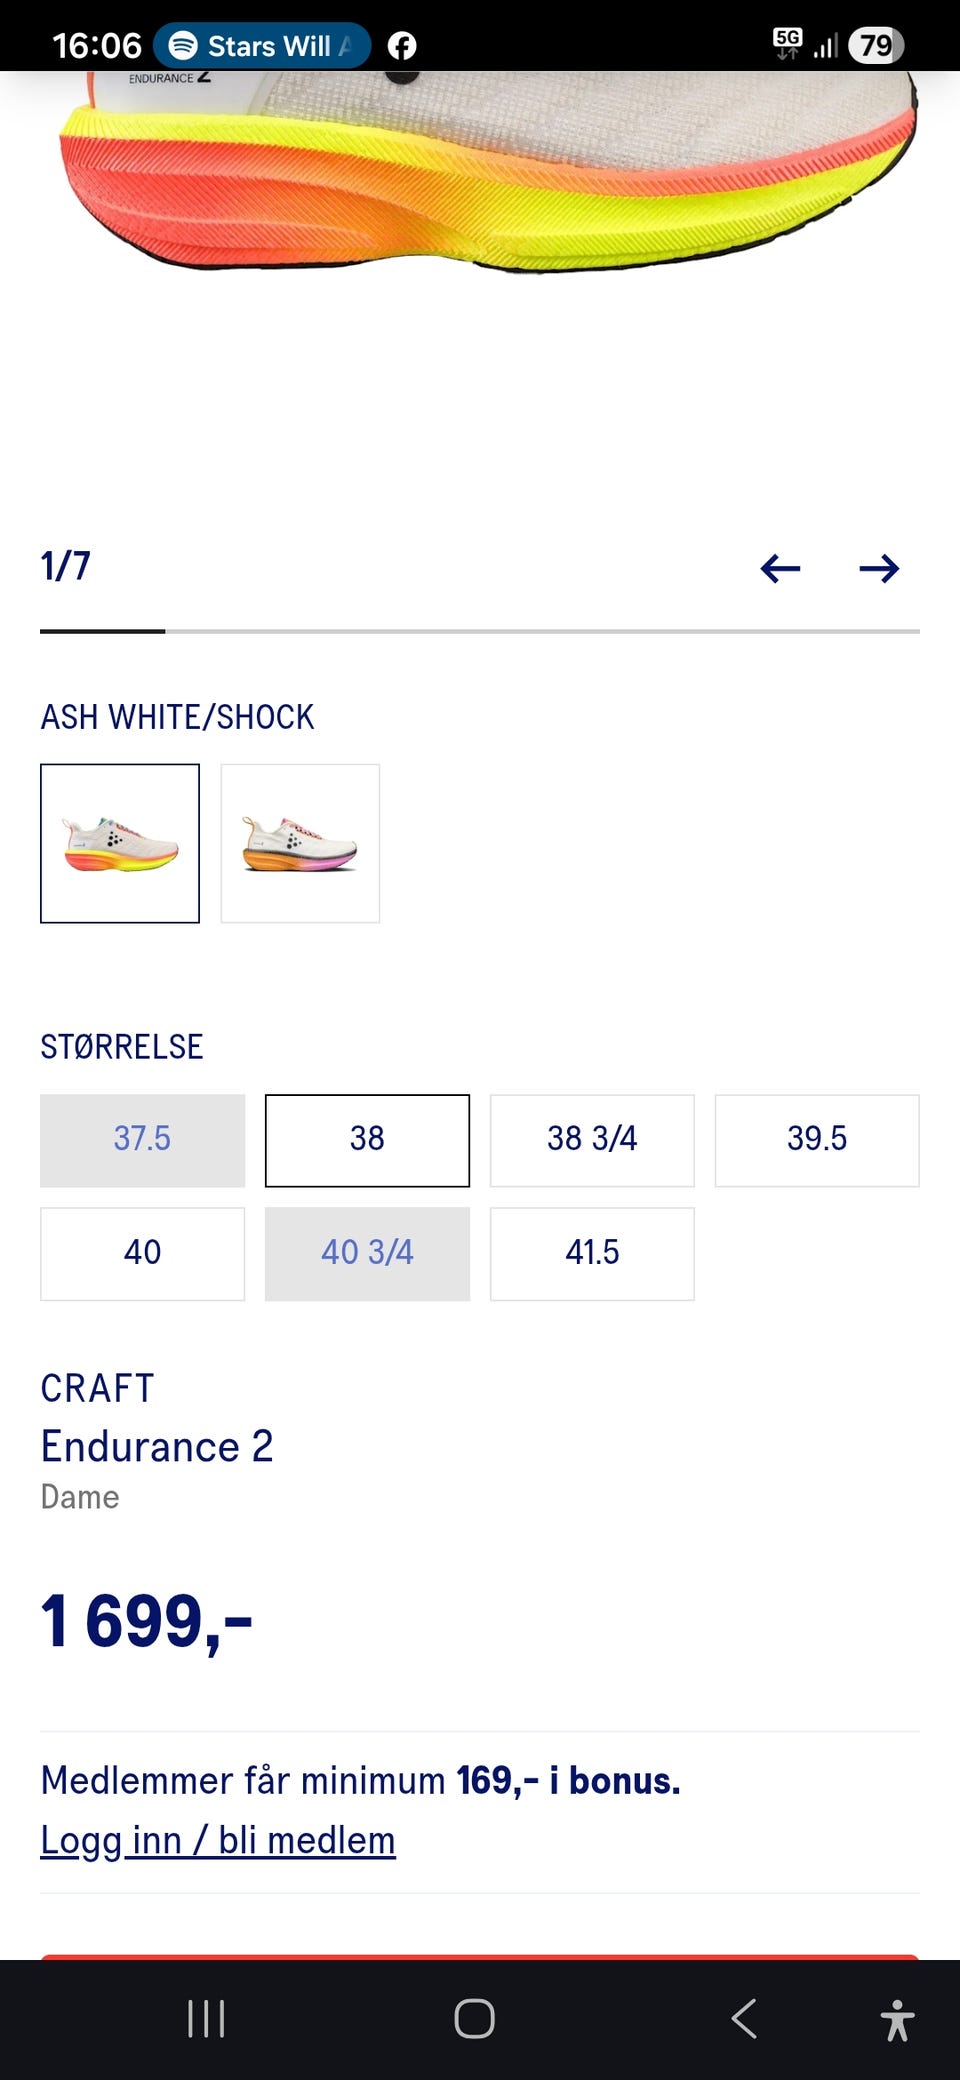Viewport: 960px width, 2080px height.
Task: Open the Spotify now-playing pill
Action: coord(262,46)
